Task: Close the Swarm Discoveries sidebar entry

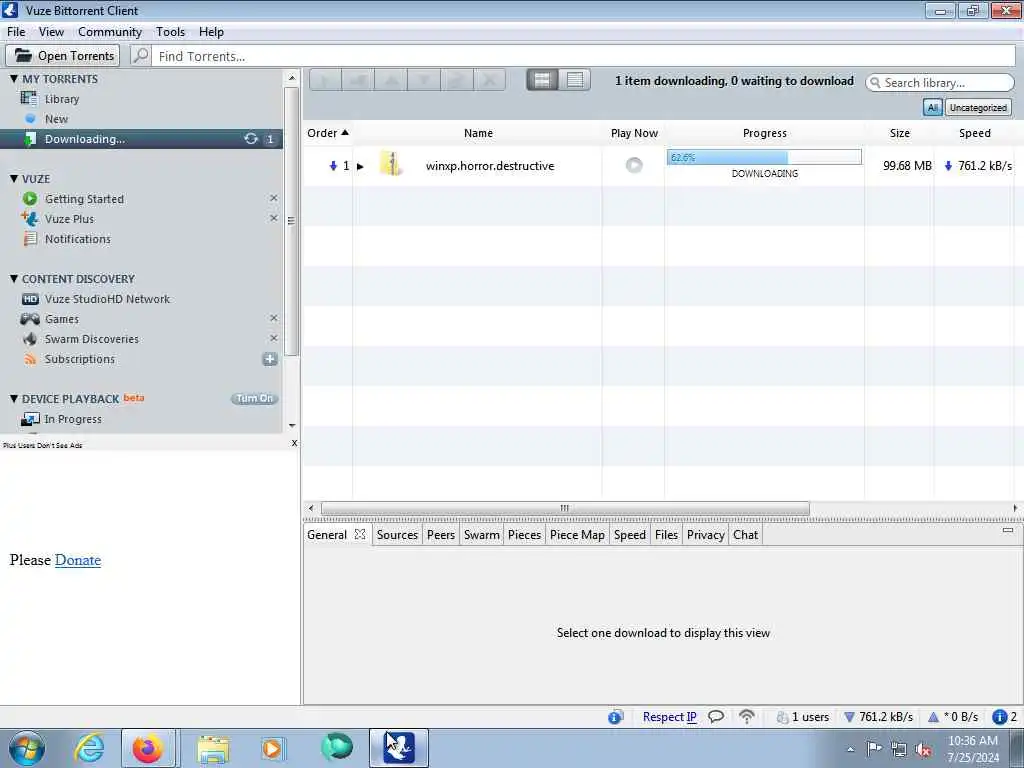Action: [x=274, y=338]
